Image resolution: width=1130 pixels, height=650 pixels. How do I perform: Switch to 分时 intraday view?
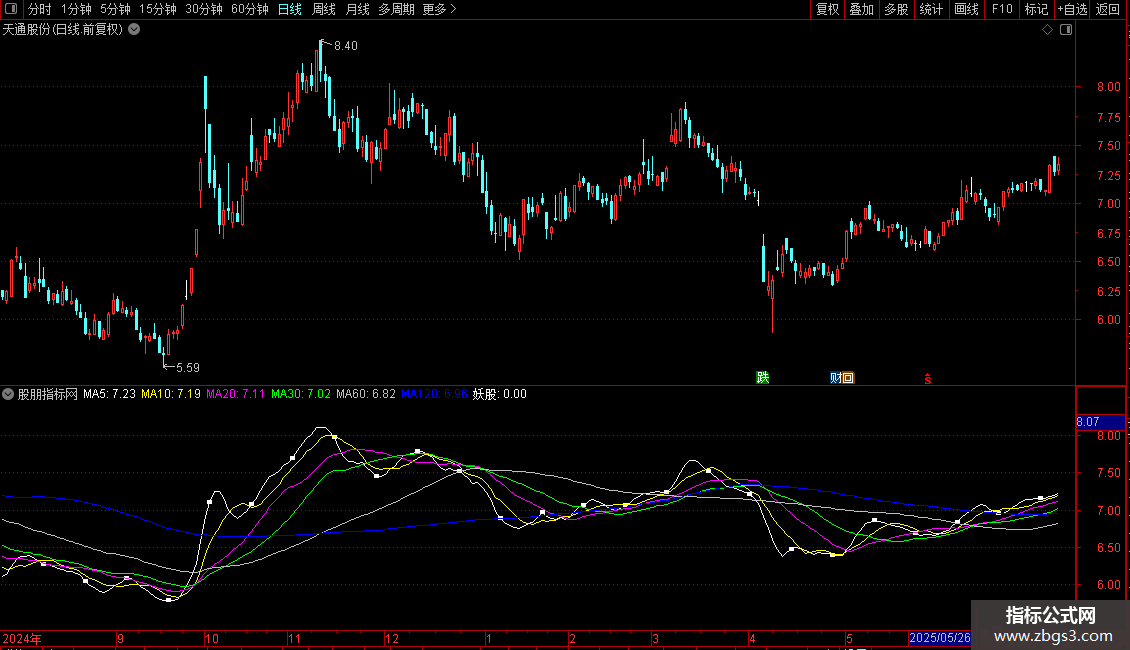(40, 9)
